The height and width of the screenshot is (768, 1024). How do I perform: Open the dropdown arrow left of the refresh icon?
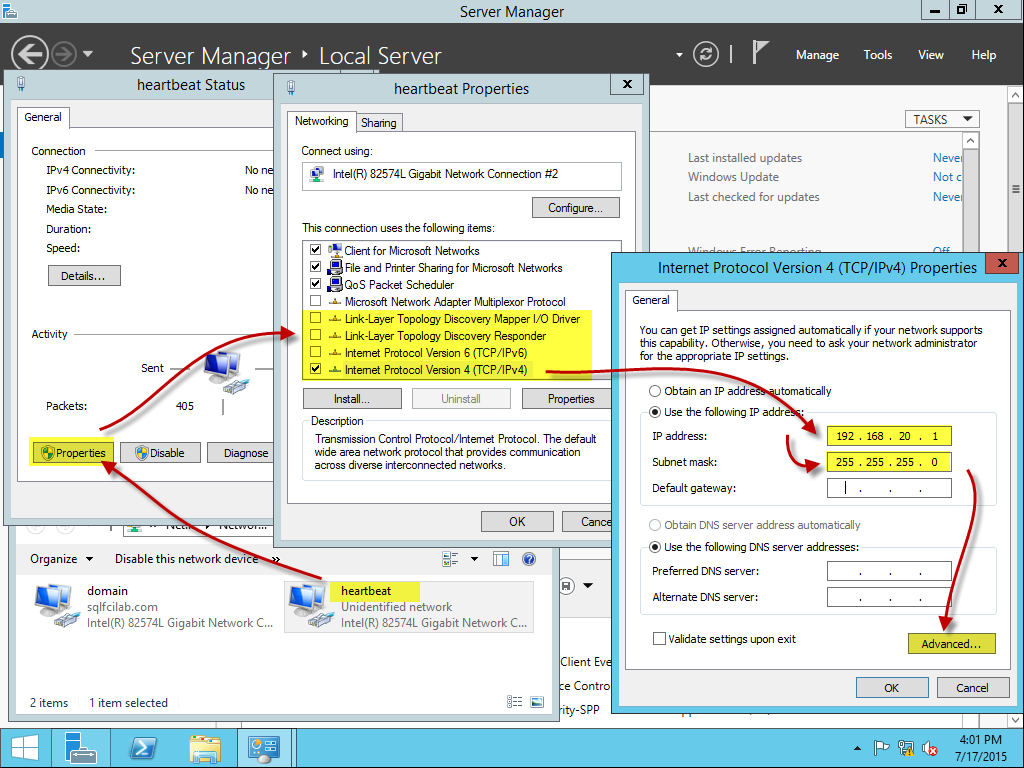679,55
